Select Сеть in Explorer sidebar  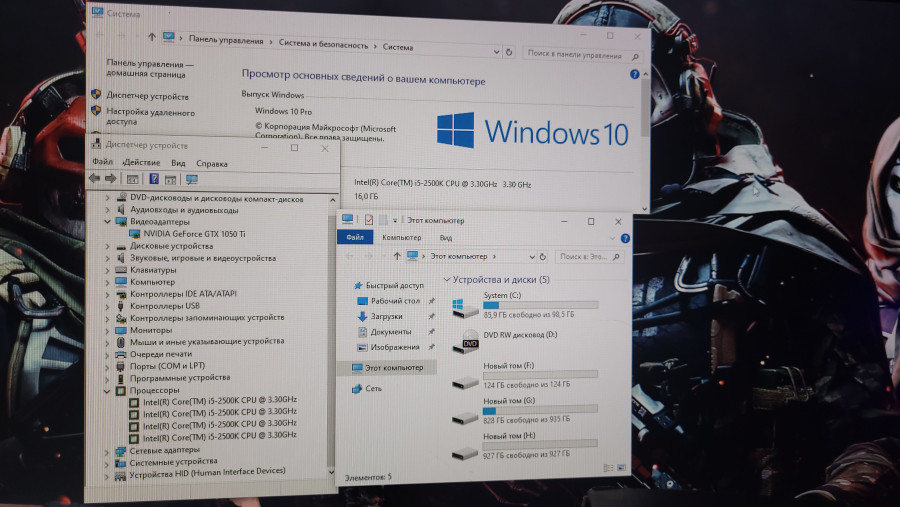pyautogui.click(x=367, y=389)
